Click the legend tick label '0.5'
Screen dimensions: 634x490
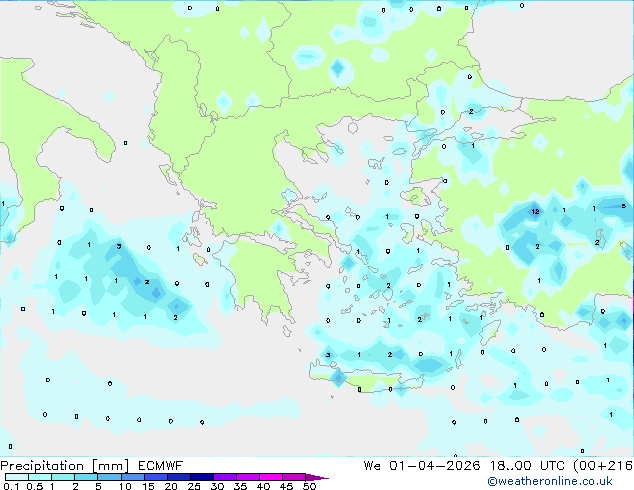click(35, 486)
